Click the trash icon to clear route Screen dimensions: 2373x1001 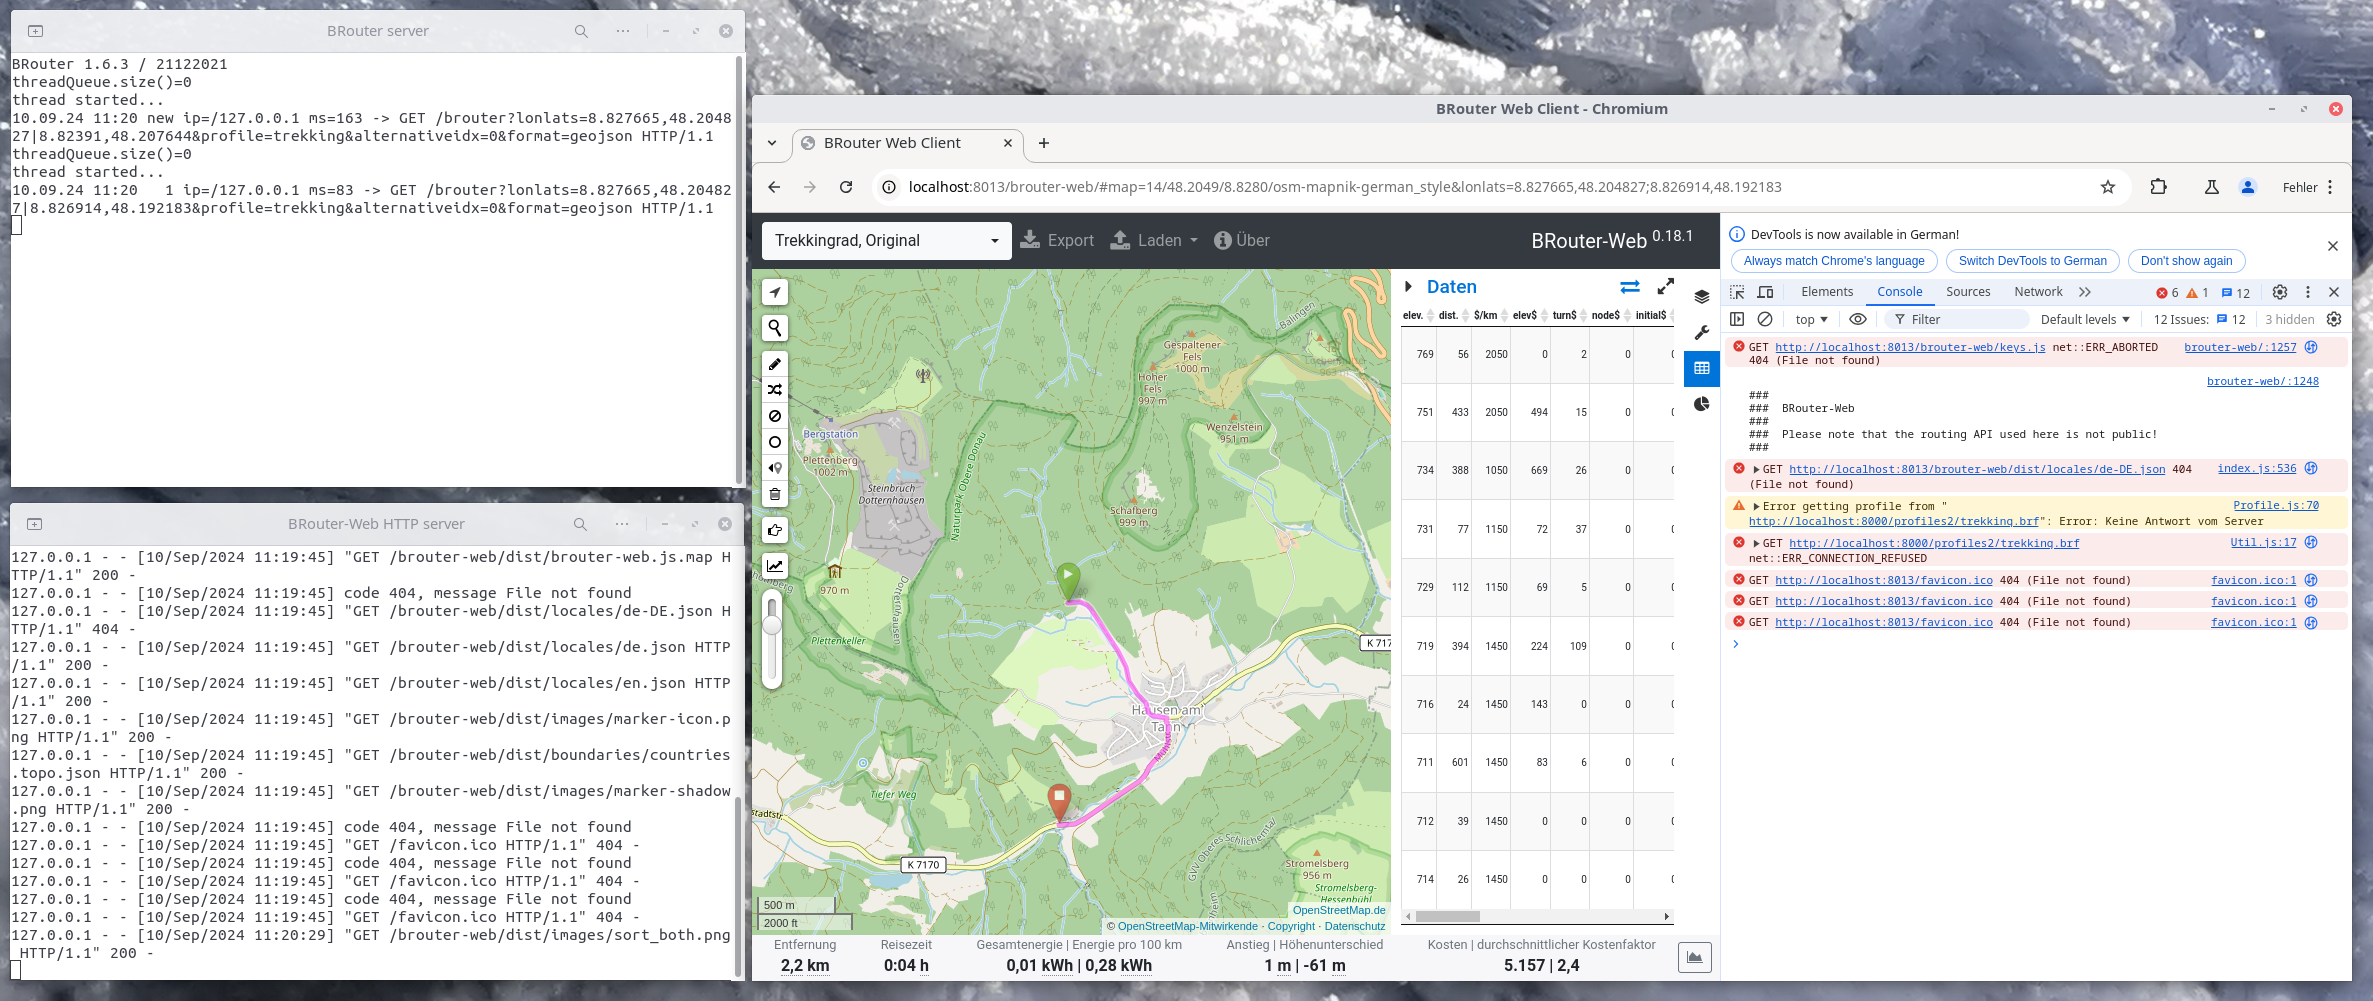[x=775, y=494]
